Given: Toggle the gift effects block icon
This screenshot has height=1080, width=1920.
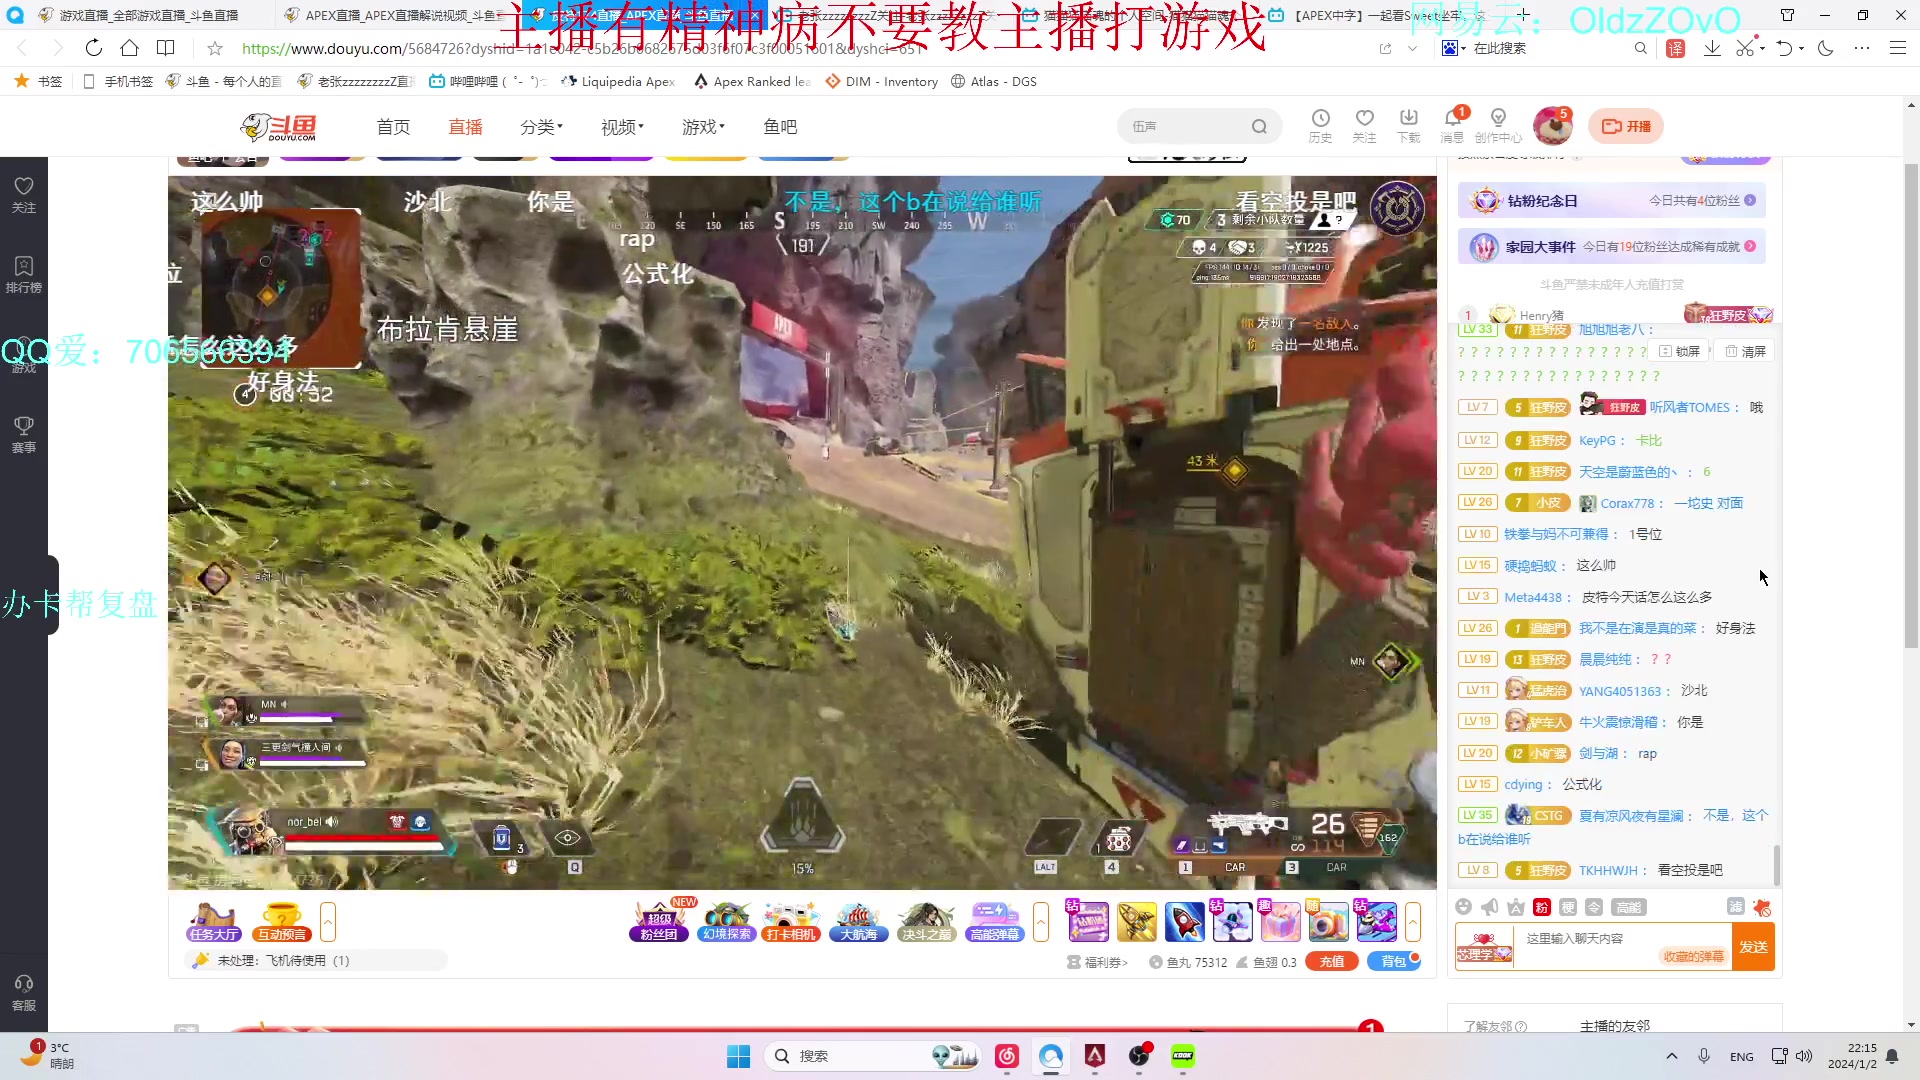Looking at the screenshot, I should (x=1762, y=907).
